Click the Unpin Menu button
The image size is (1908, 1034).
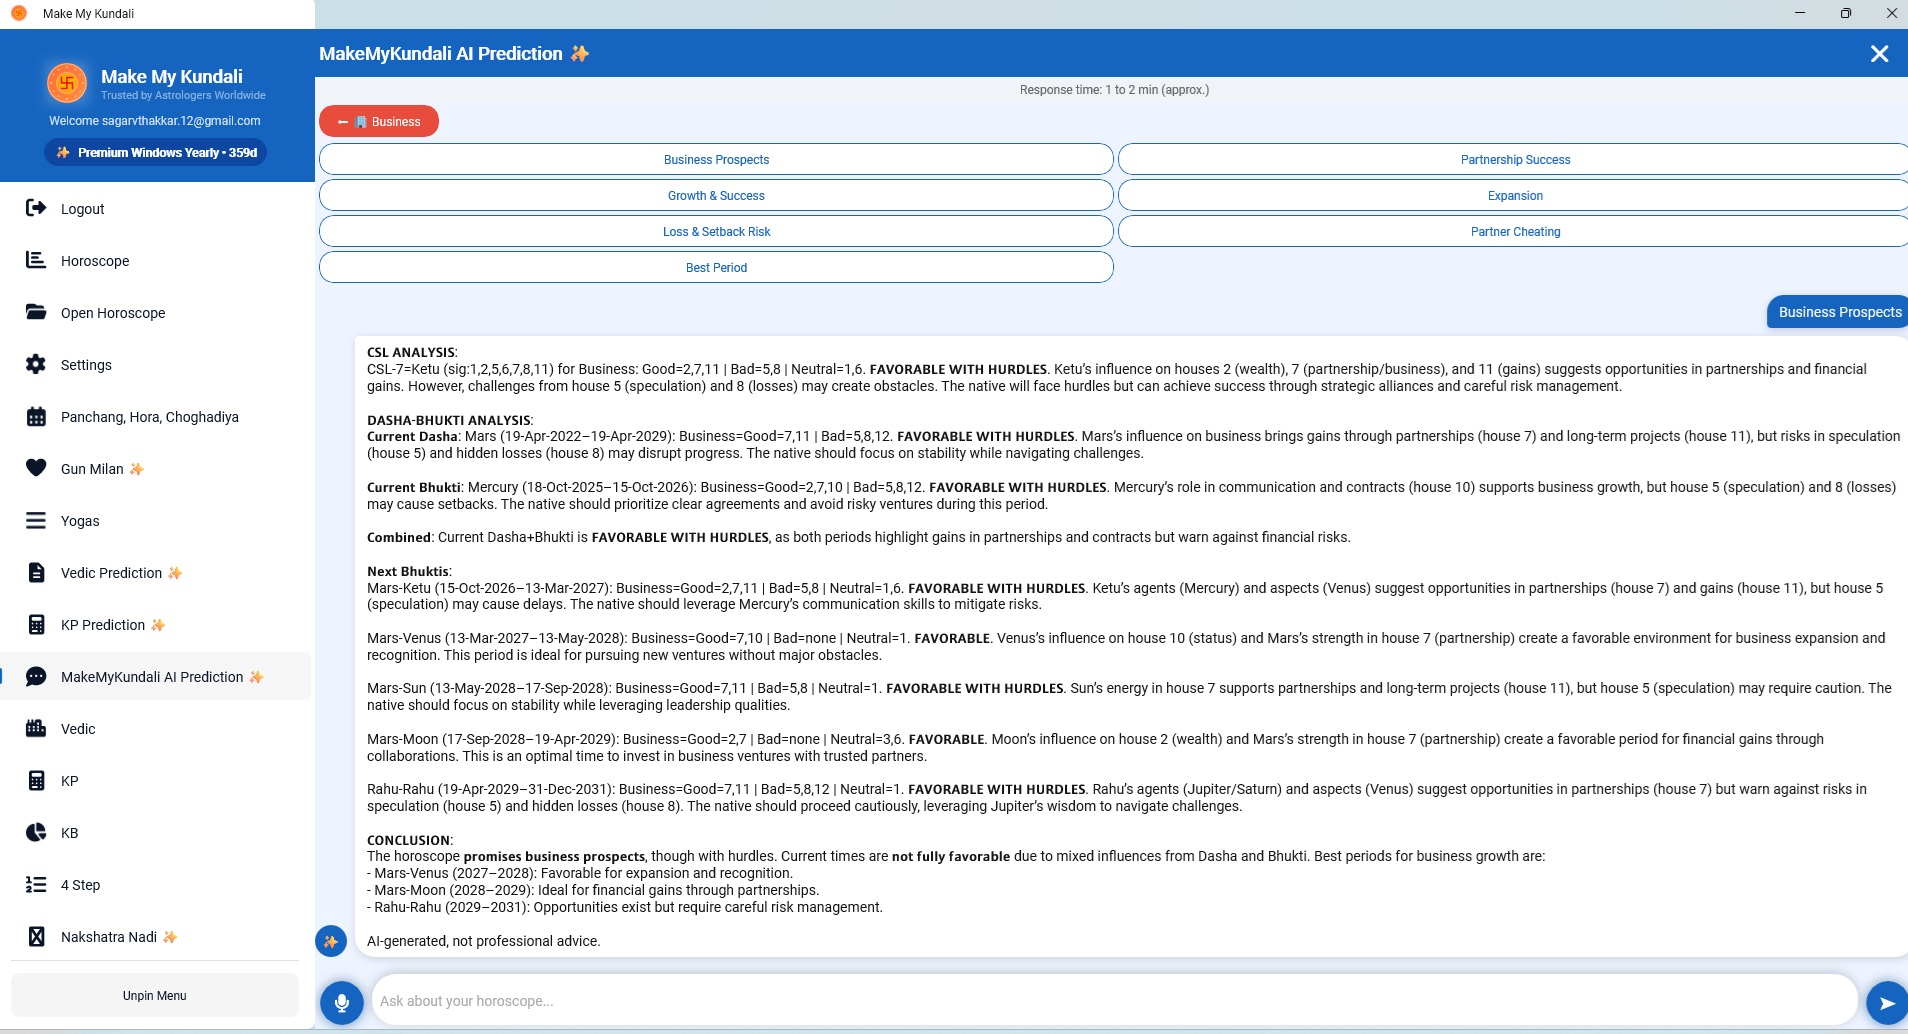(155, 996)
